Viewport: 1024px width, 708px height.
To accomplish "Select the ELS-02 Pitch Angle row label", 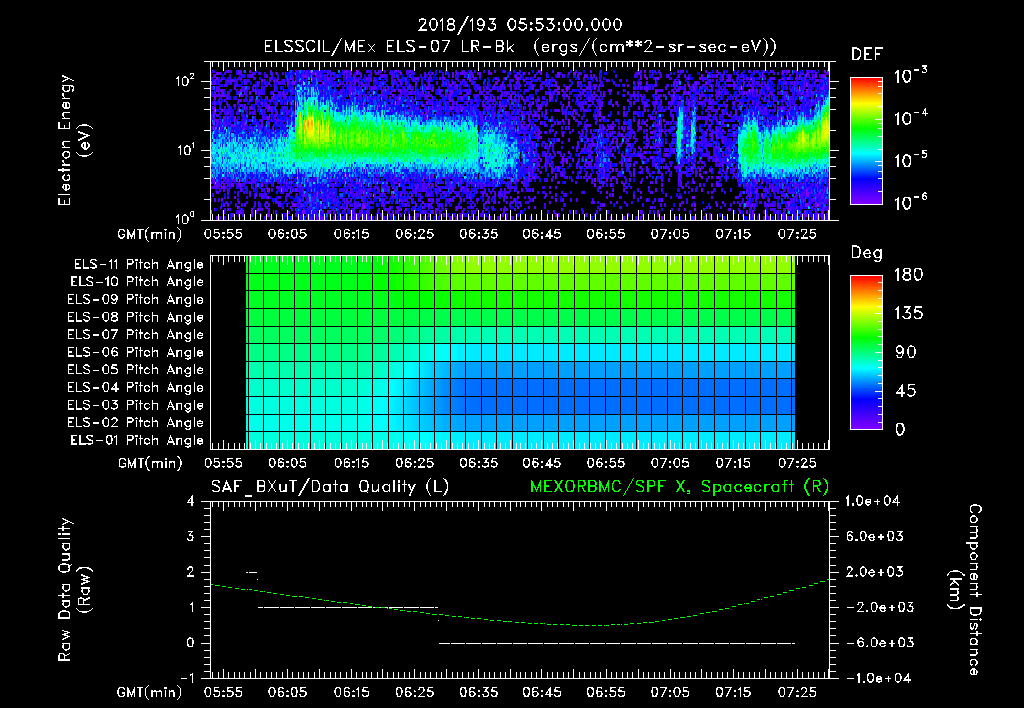I will (135, 423).
